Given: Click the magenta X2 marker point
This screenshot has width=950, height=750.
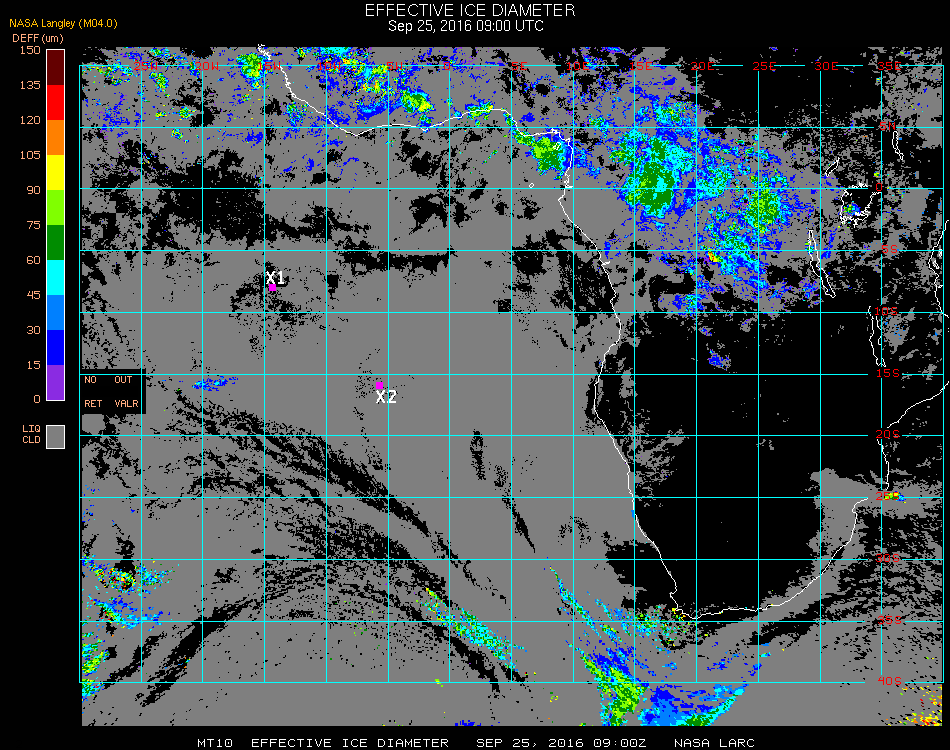Looking at the screenshot, I should (x=379, y=385).
